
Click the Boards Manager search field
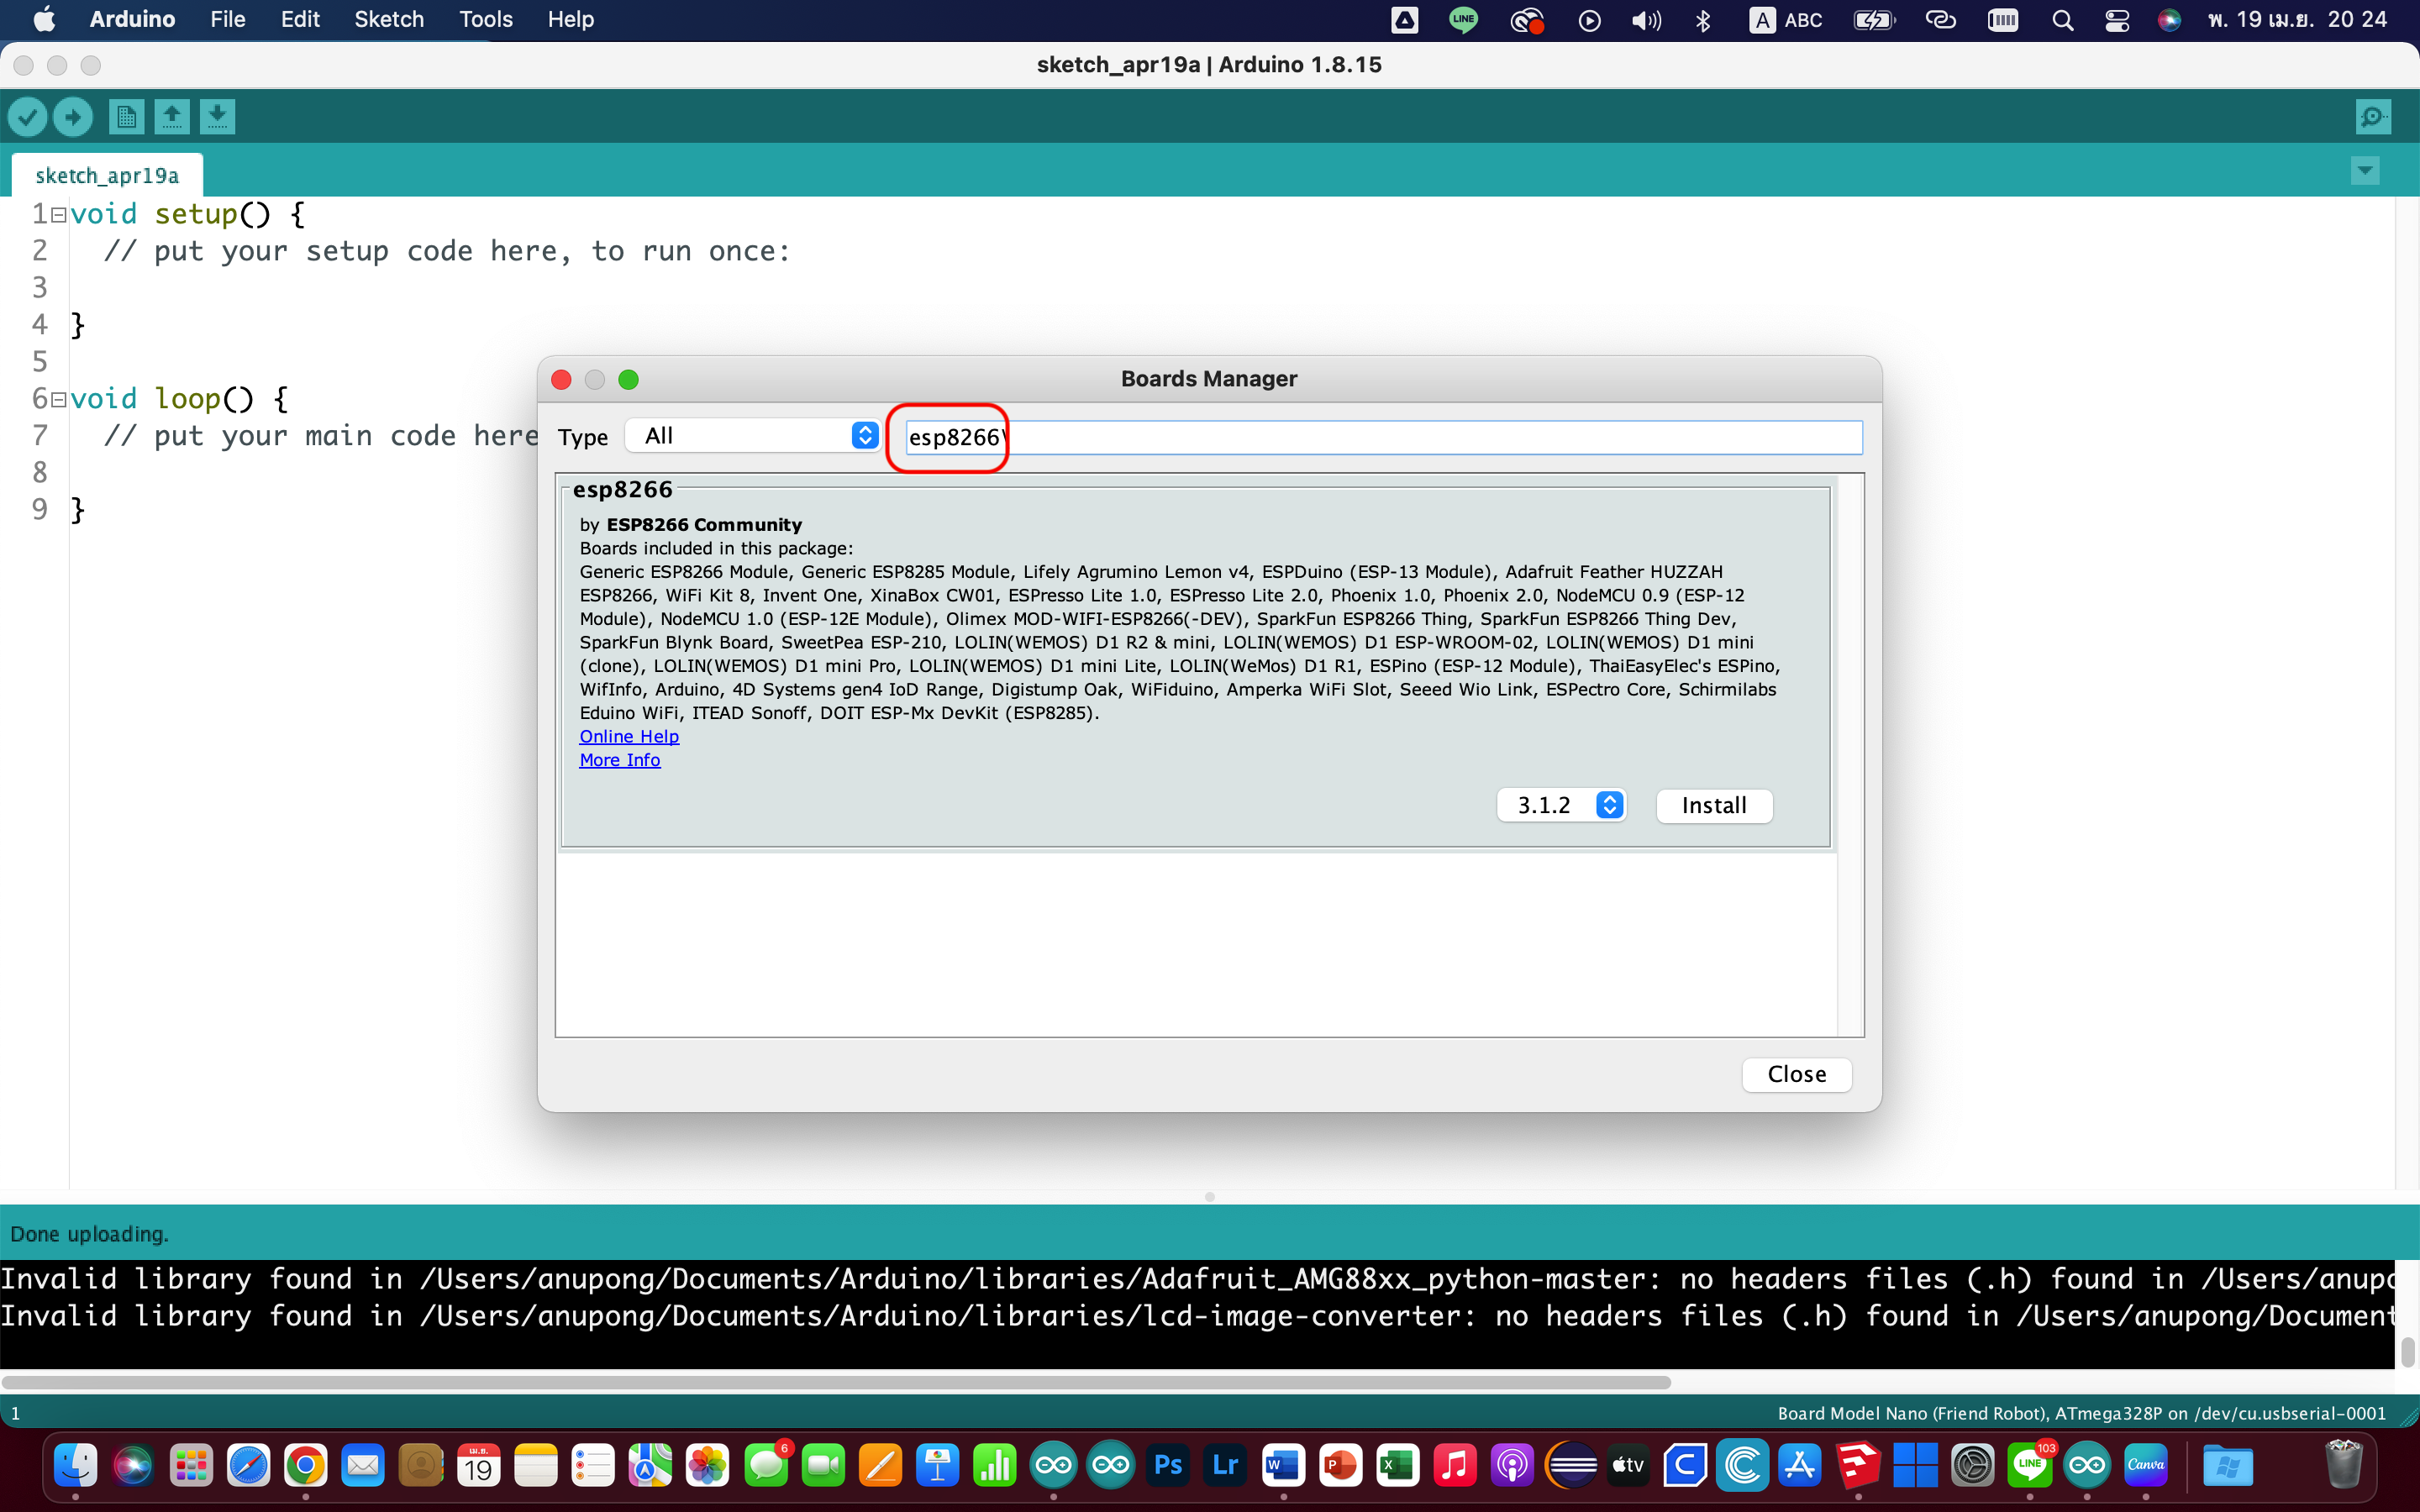[x=1383, y=437]
